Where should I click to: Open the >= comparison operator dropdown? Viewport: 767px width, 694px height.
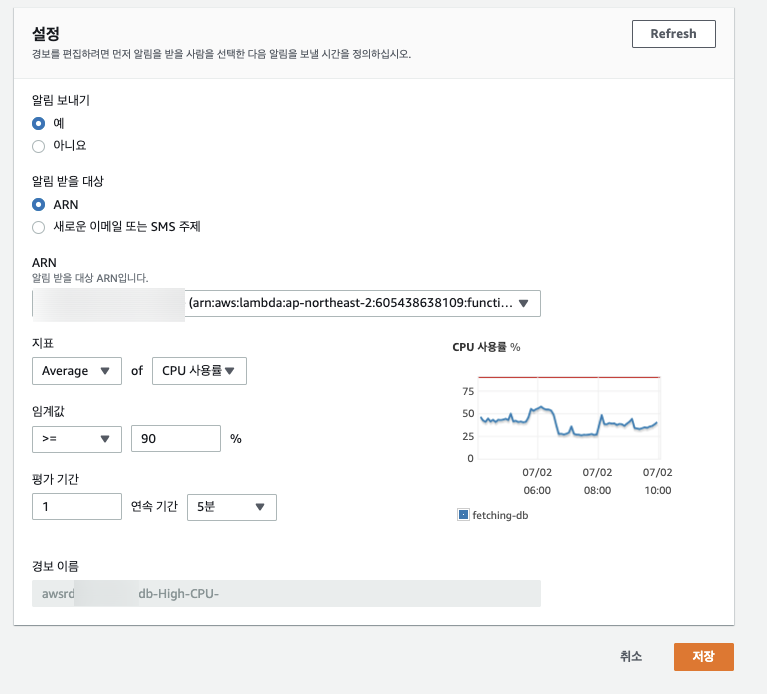pyautogui.click(x=77, y=438)
